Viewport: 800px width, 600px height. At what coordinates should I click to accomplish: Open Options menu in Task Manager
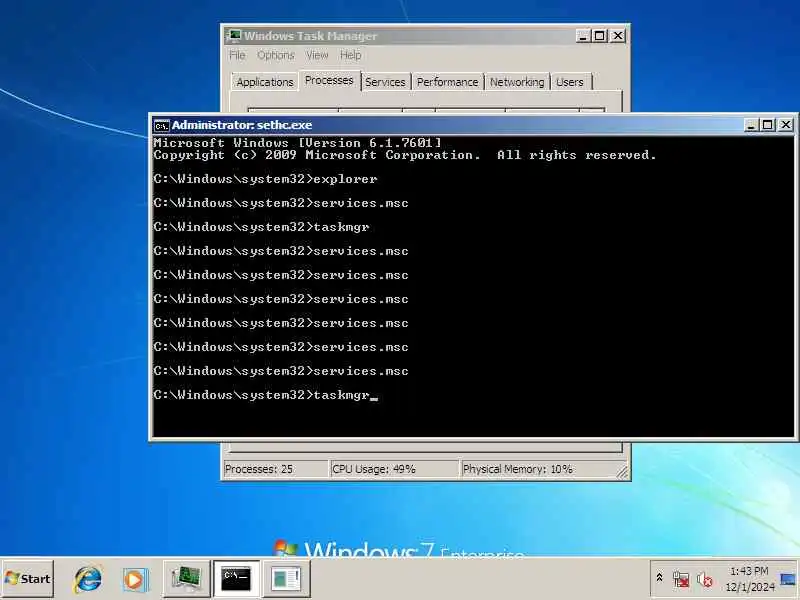[x=276, y=55]
